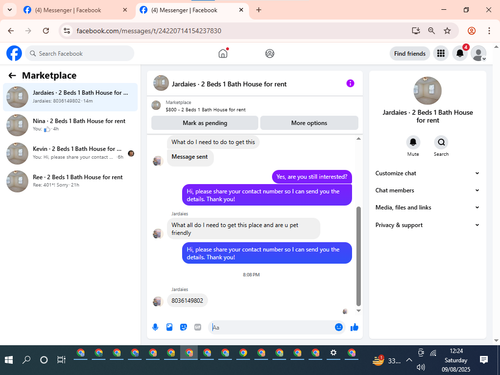Image resolution: width=500 pixels, height=375 pixels.
Task: Click message 'Yes, are you still interested?'
Action: pyautogui.click(x=312, y=177)
